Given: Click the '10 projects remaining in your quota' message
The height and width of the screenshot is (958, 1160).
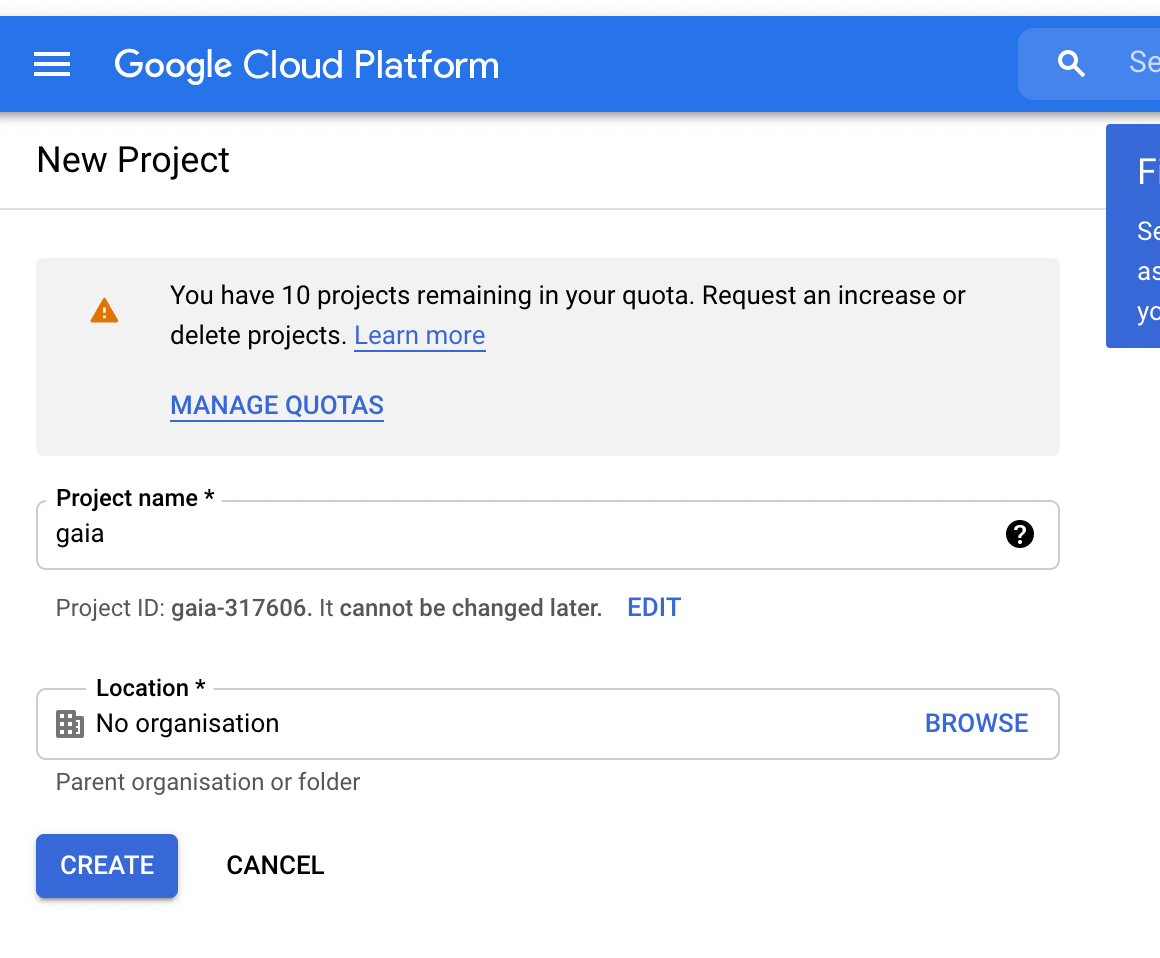Looking at the screenshot, I should point(567,315).
